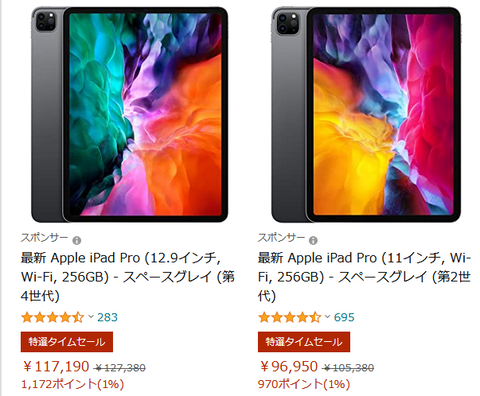This screenshot has width=480, height=396.
Task: Open the 695 reviews link
Action: [x=344, y=317]
